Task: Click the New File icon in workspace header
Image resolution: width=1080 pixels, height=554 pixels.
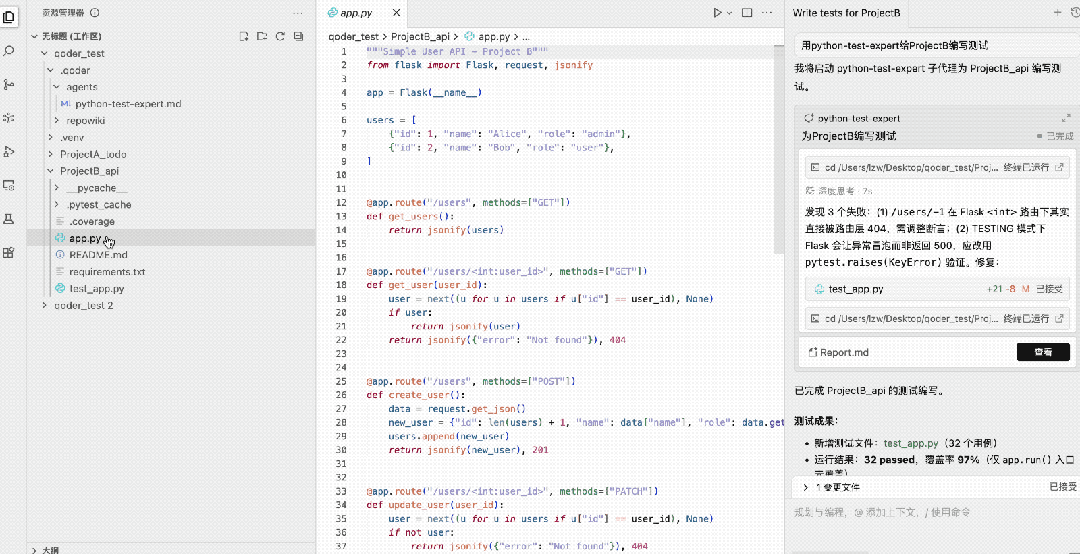Action: 244,36
